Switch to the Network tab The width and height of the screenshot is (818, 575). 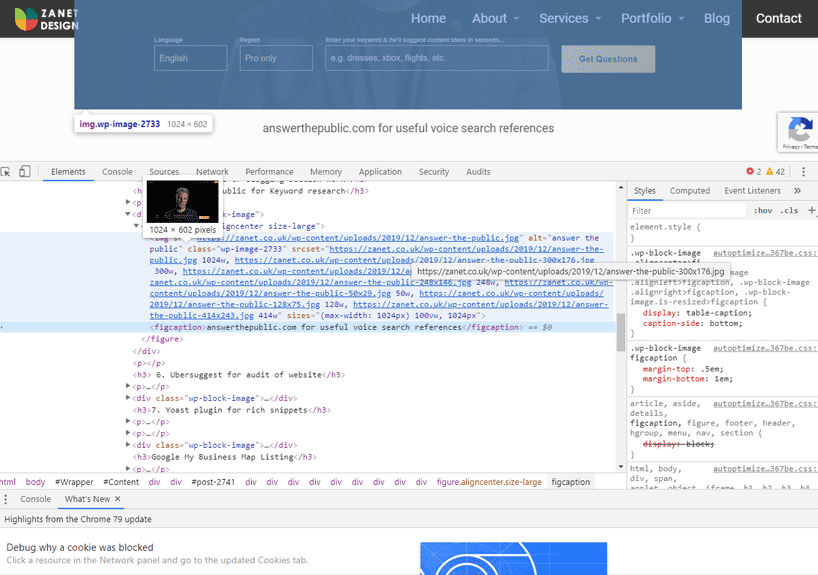pos(212,172)
